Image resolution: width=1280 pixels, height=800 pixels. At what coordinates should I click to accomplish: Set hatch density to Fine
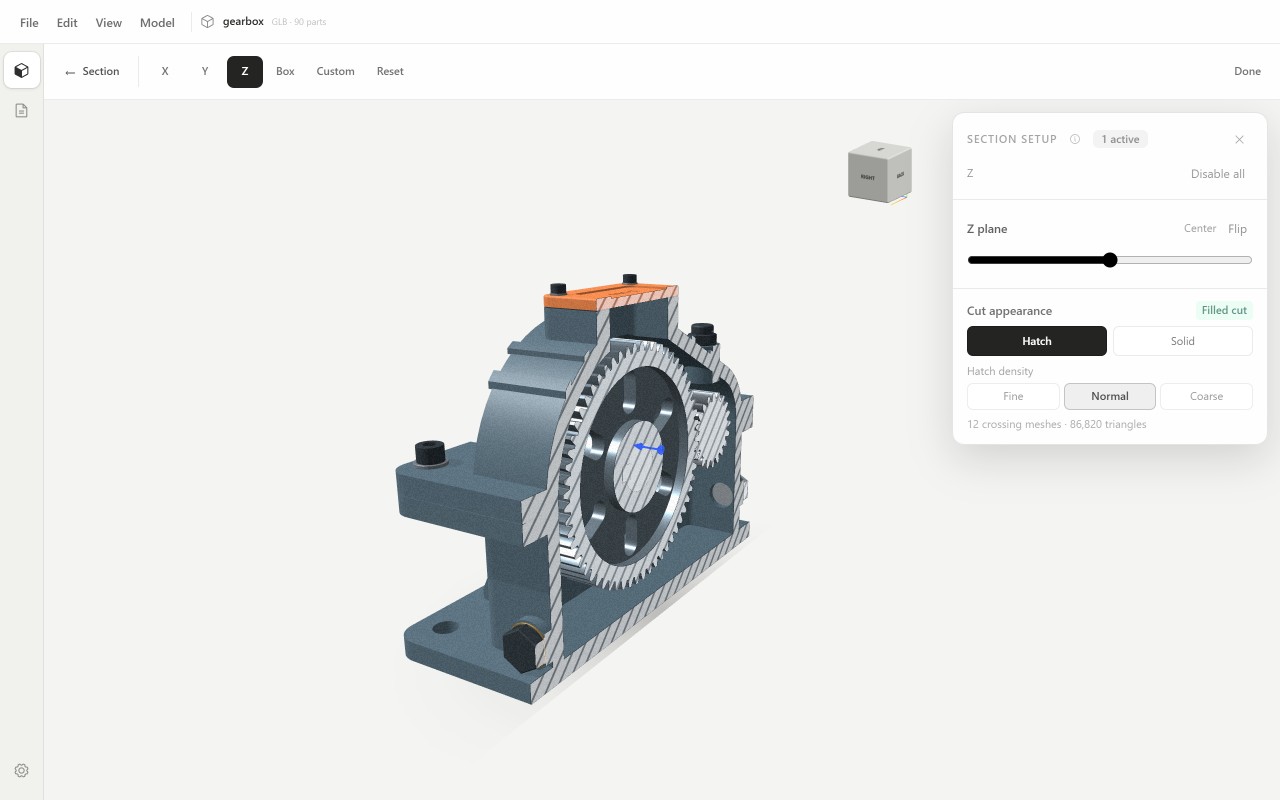(x=1013, y=396)
